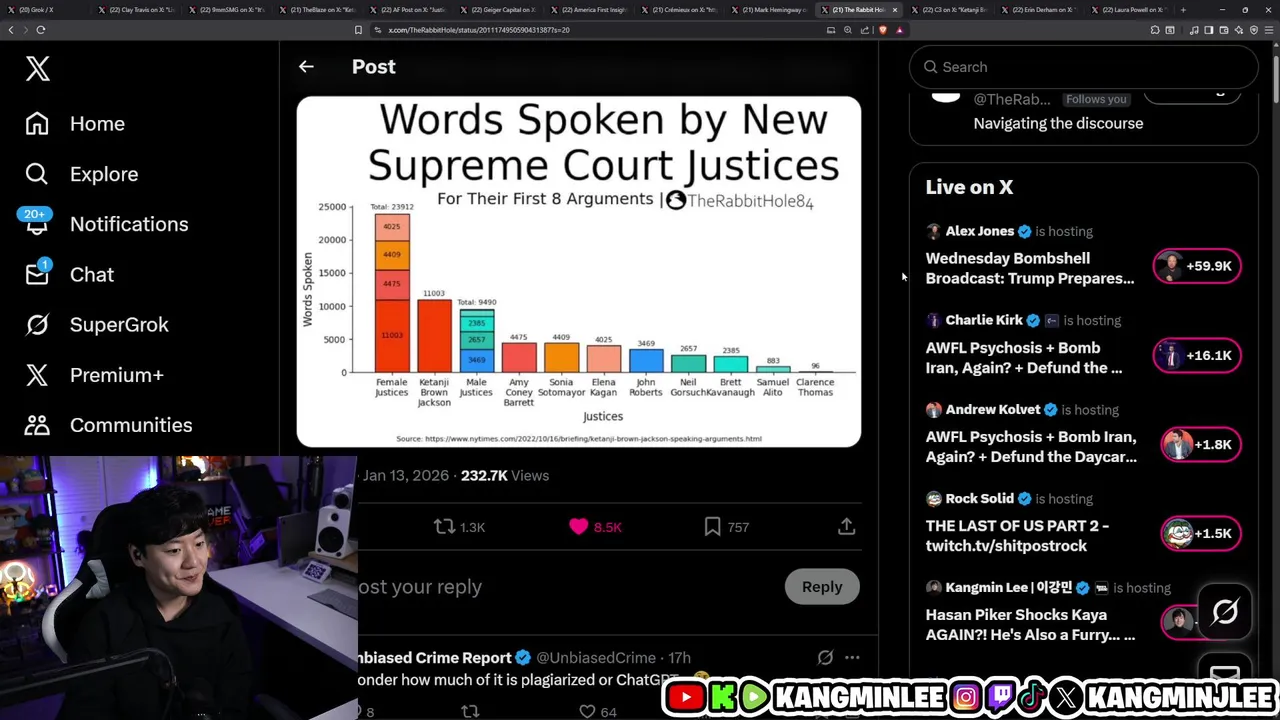Click the Brave Shields lion icon
1280x720 pixels.
882,30
